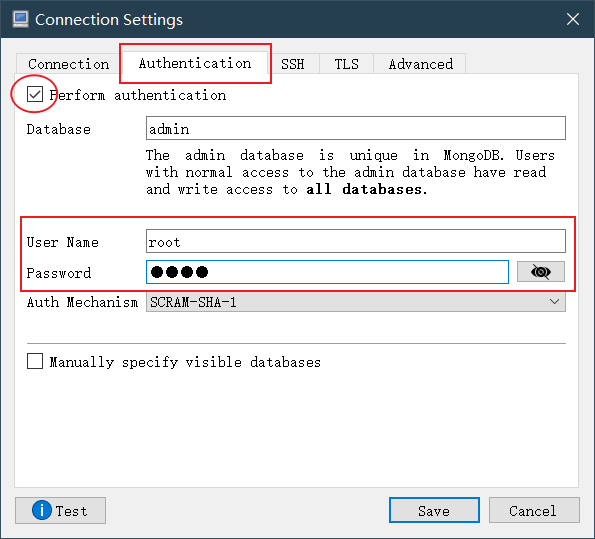Go to the TLS tab
The image size is (595, 539).
346,64
